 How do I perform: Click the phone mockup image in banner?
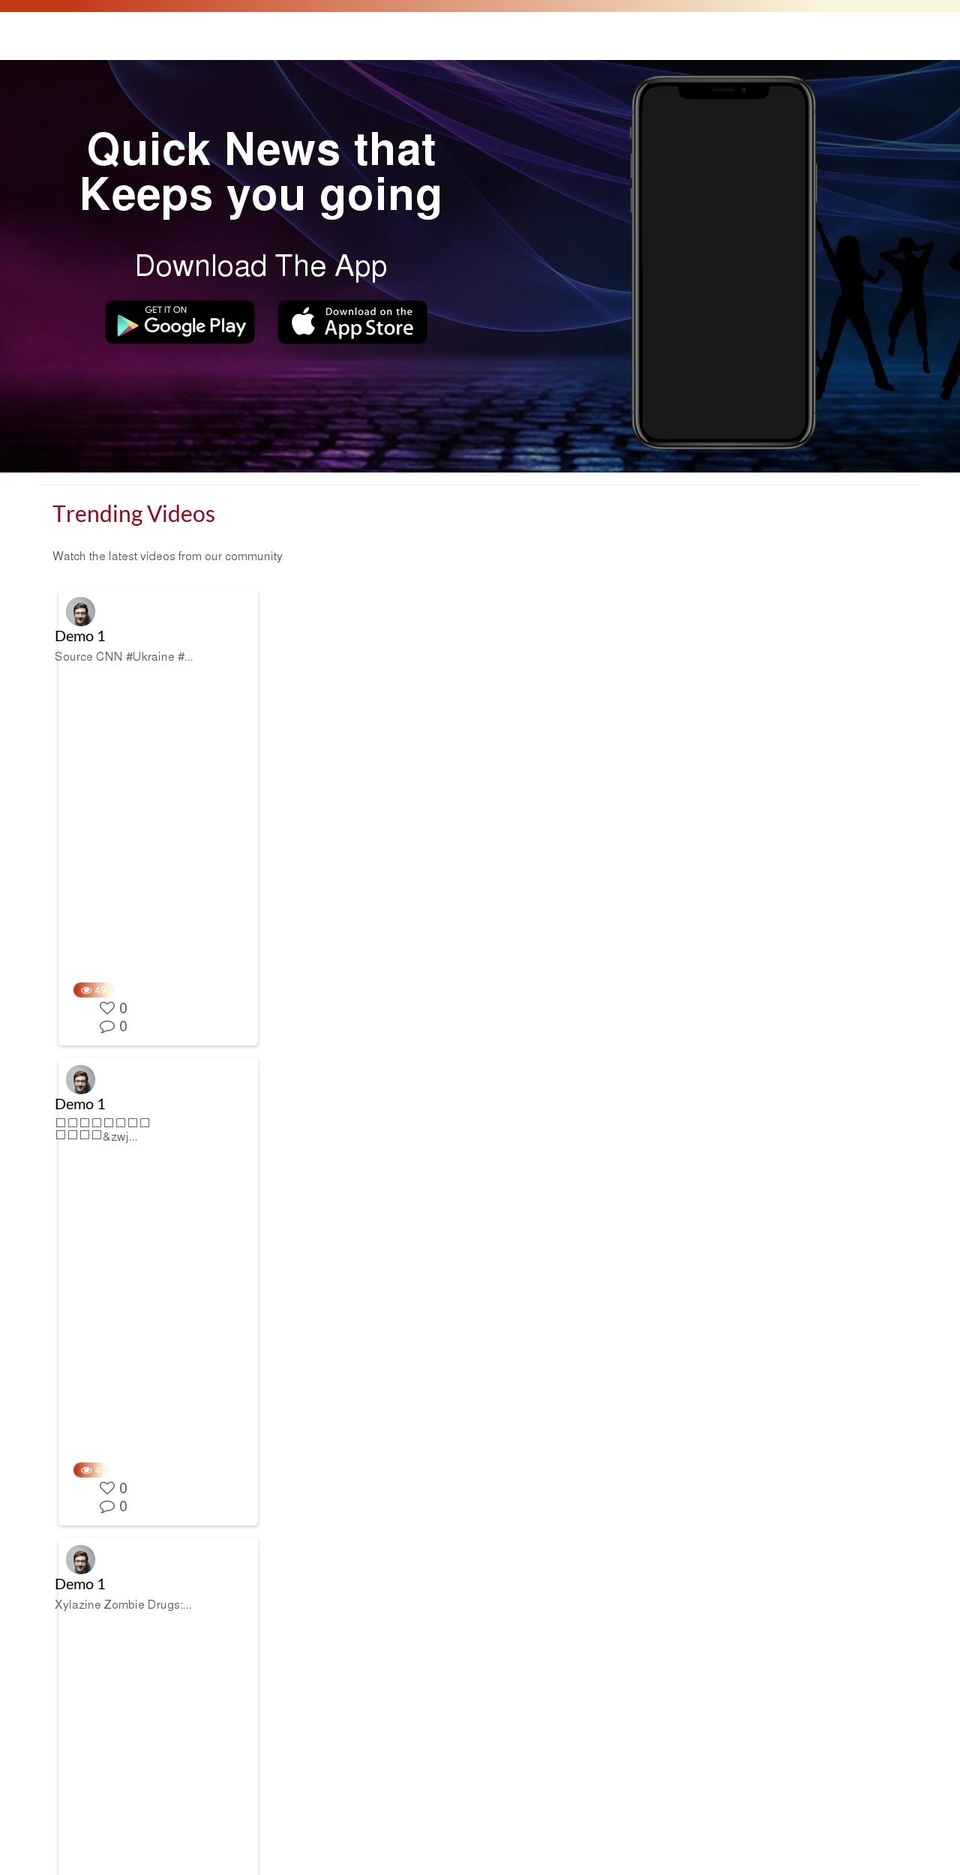tap(723, 262)
